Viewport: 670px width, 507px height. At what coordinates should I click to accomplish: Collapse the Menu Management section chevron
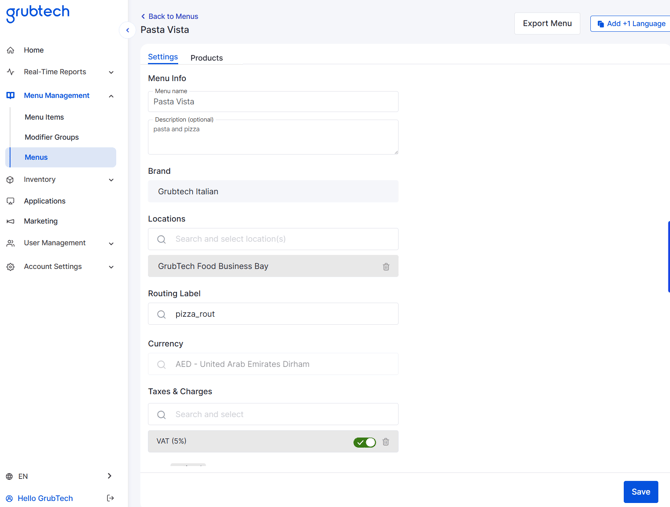[111, 96]
